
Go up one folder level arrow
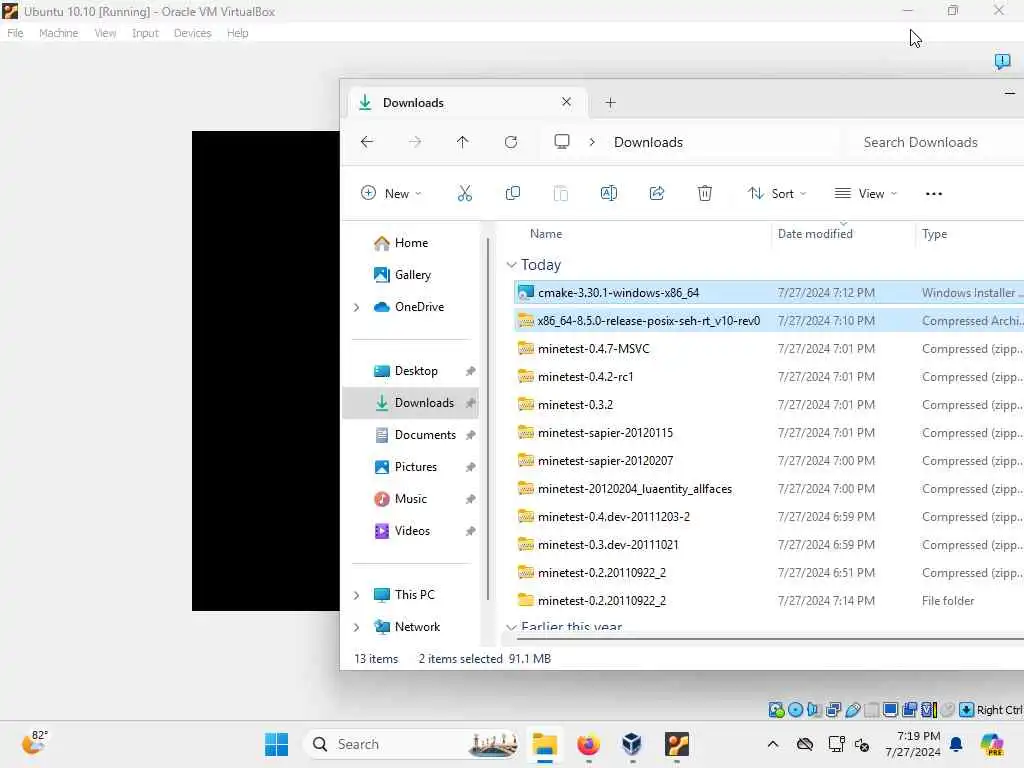point(462,142)
